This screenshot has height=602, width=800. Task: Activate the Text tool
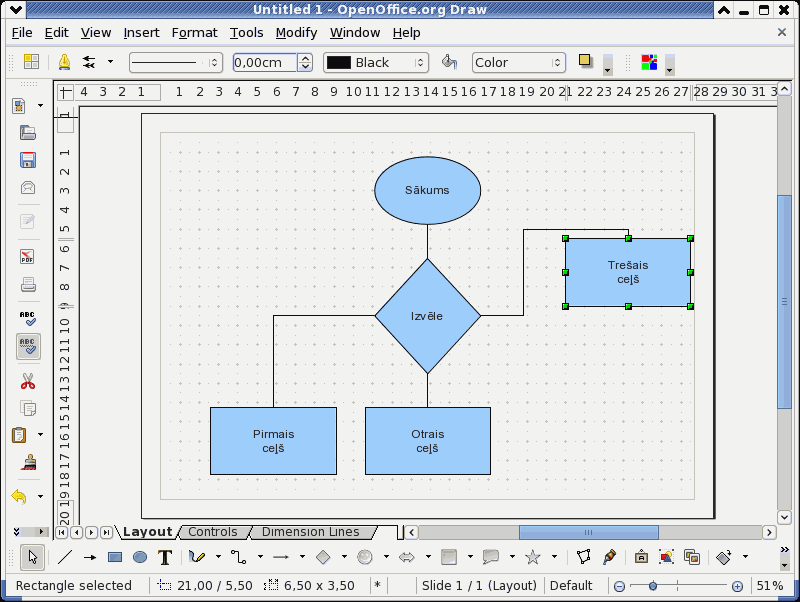pyautogui.click(x=165, y=557)
